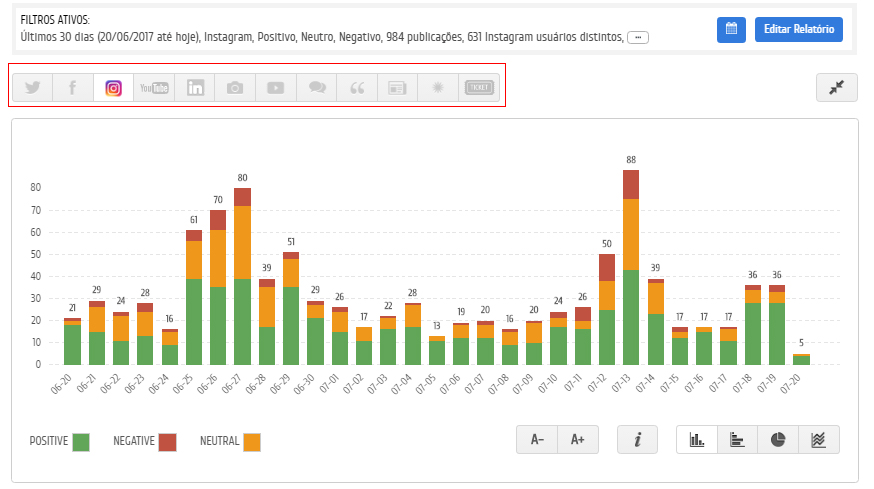Toggle the Instagram source filter
This screenshot has width=874, height=489.
point(113,88)
